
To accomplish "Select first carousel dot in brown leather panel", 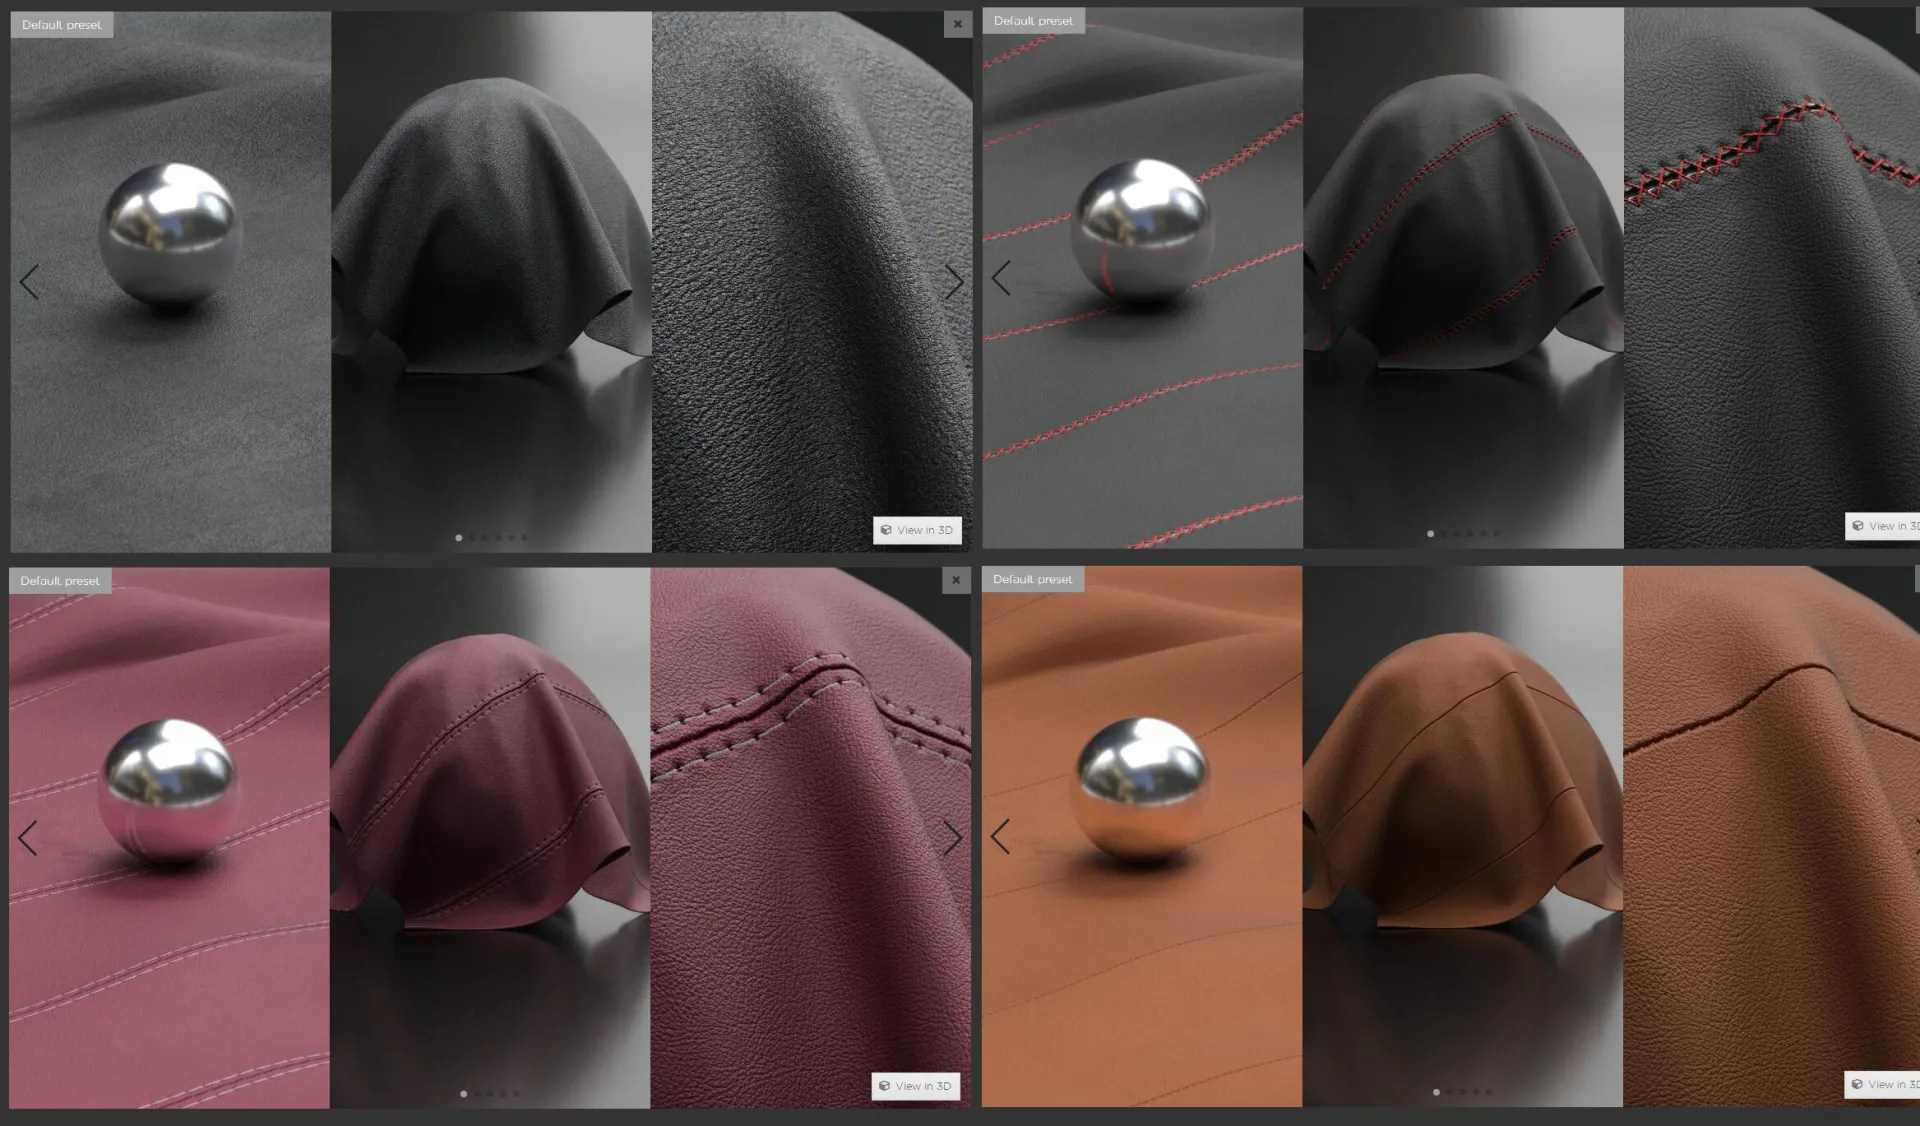I will pos(1436,1092).
